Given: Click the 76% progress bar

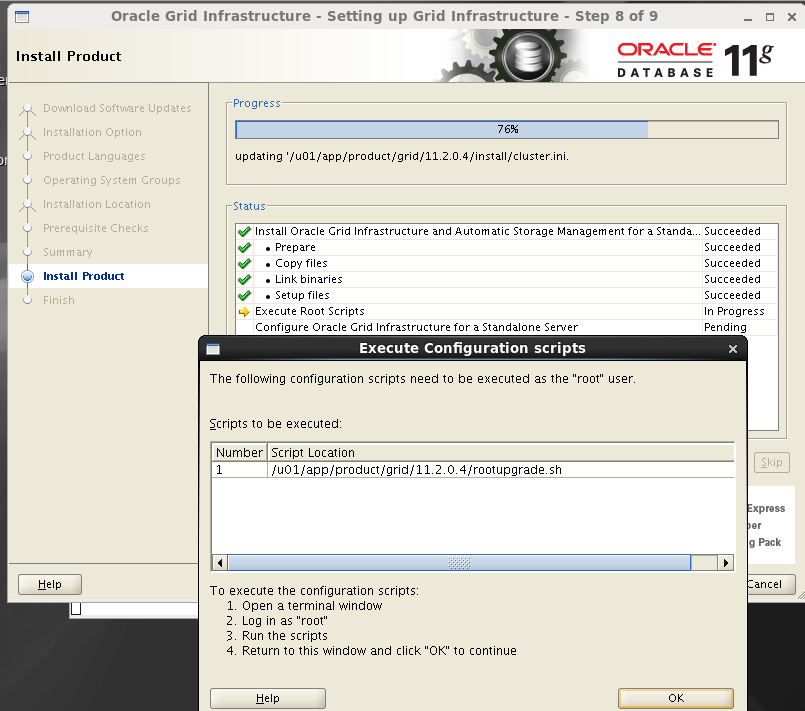Looking at the screenshot, I should point(507,129).
